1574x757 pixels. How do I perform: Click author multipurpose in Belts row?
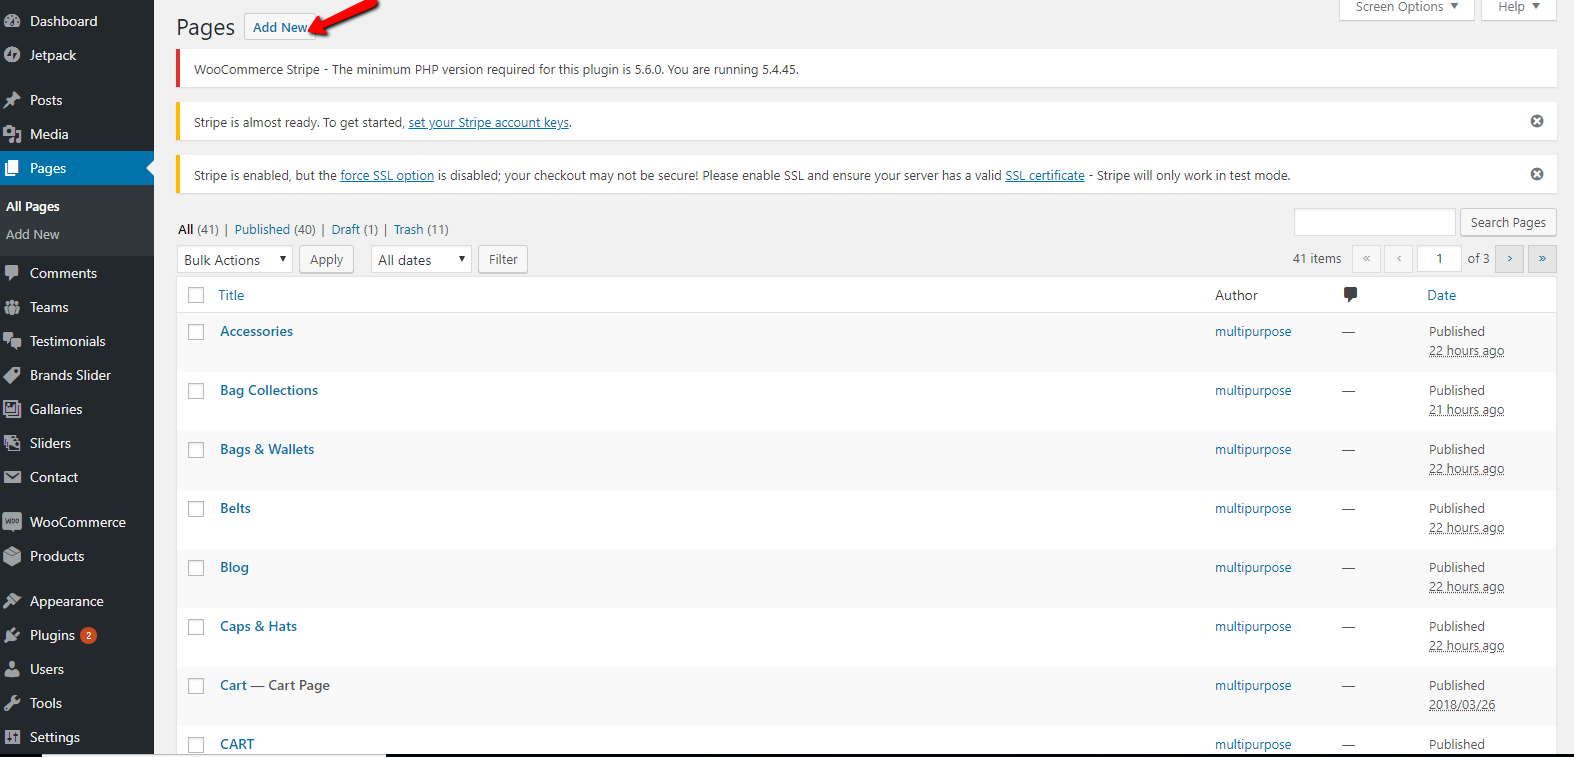click(1253, 508)
